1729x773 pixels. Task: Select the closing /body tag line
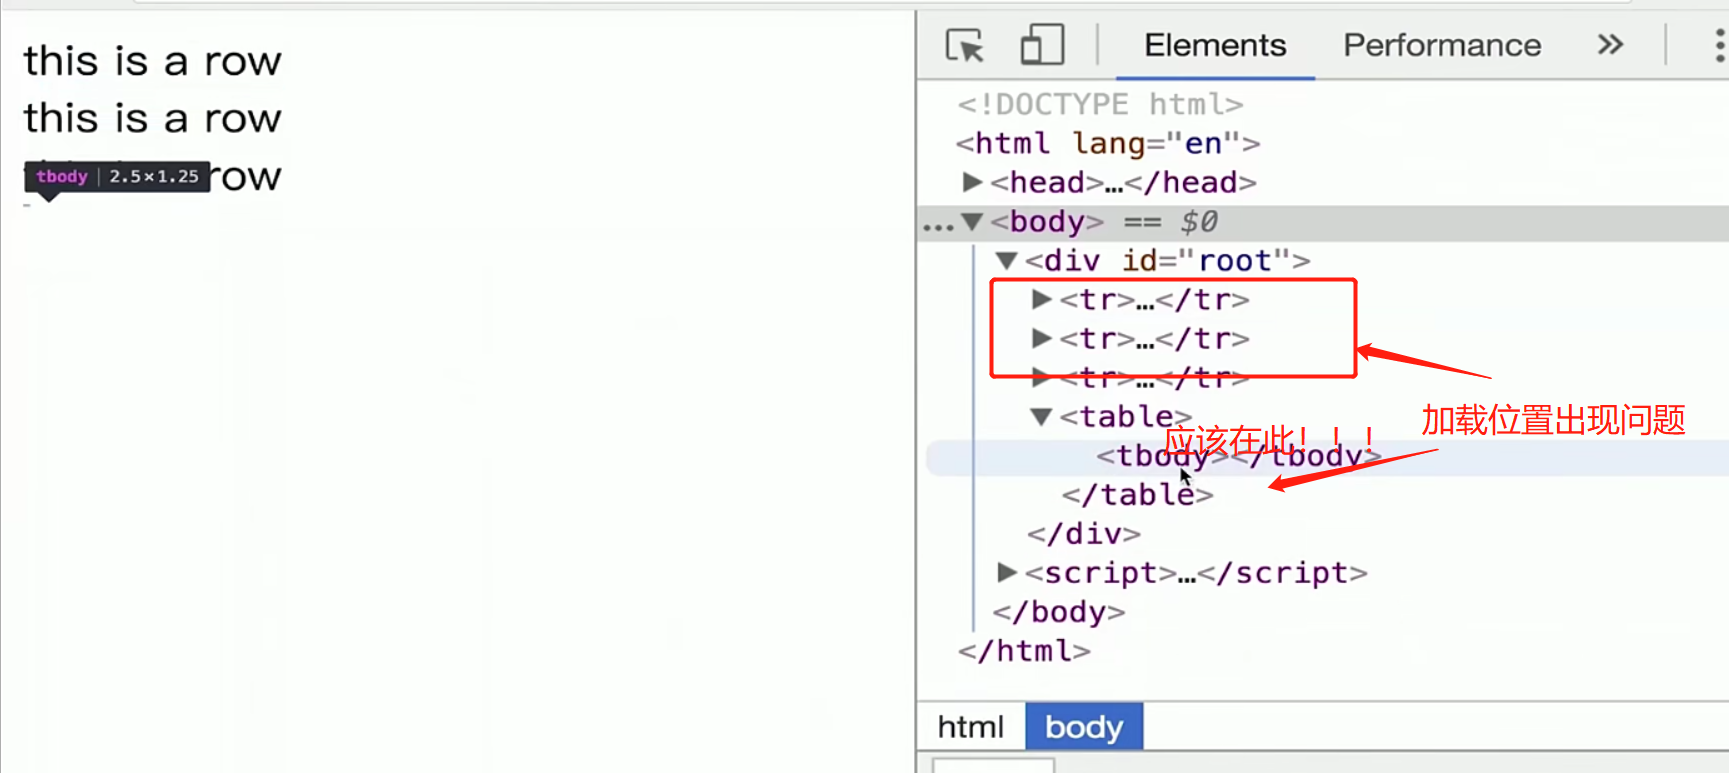1058,612
